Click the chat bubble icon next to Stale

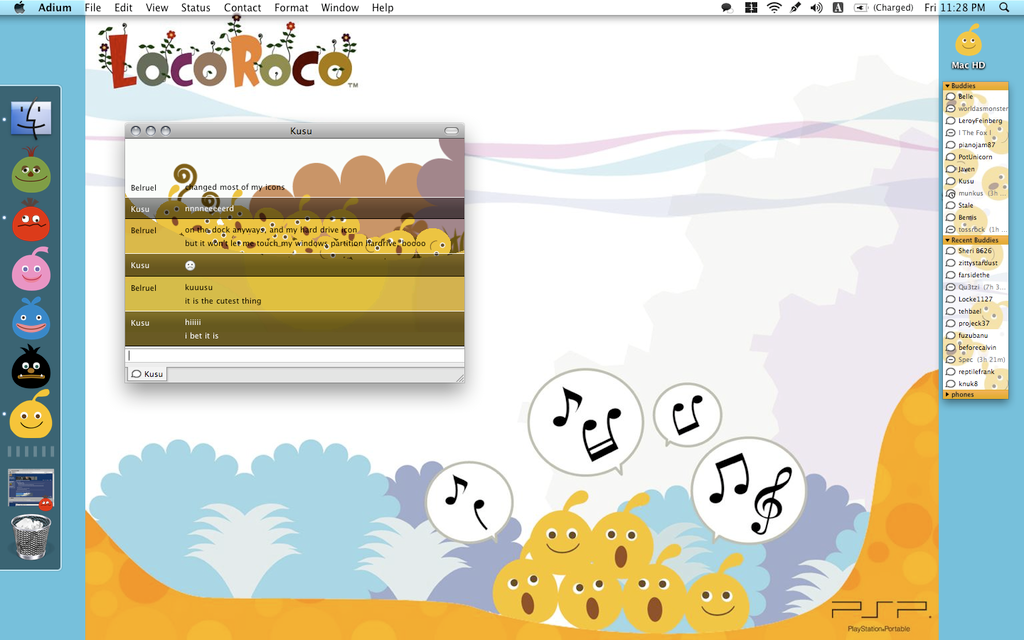[951, 205]
